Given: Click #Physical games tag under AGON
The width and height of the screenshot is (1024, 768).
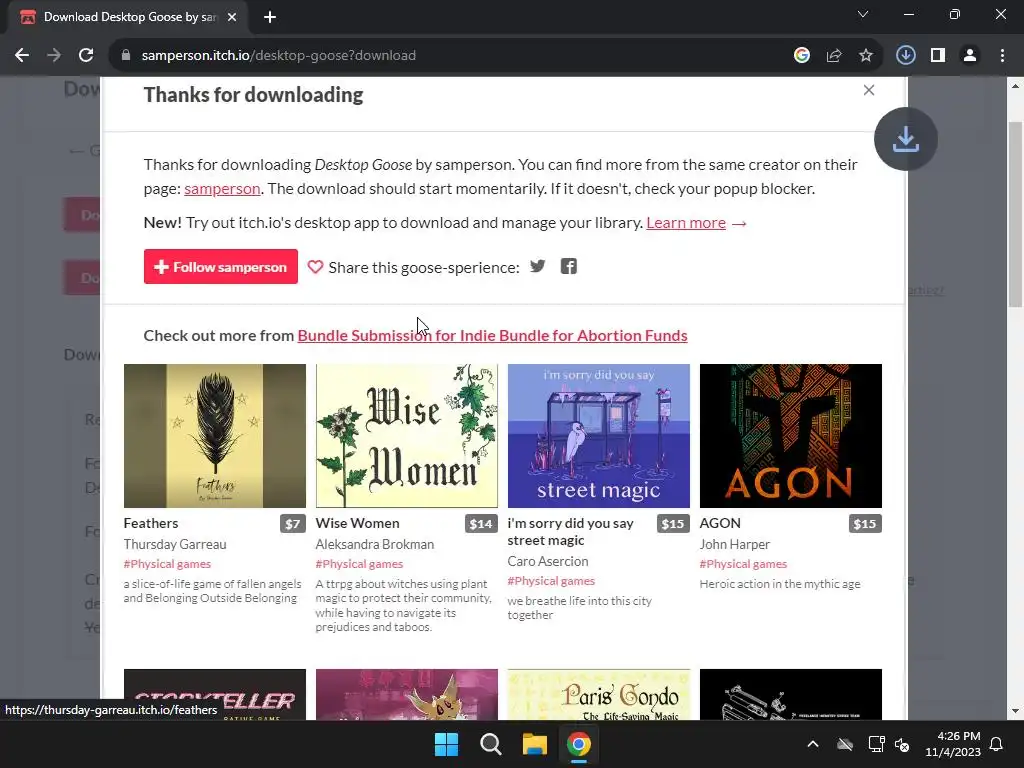Looking at the screenshot, I should (743, 564).
